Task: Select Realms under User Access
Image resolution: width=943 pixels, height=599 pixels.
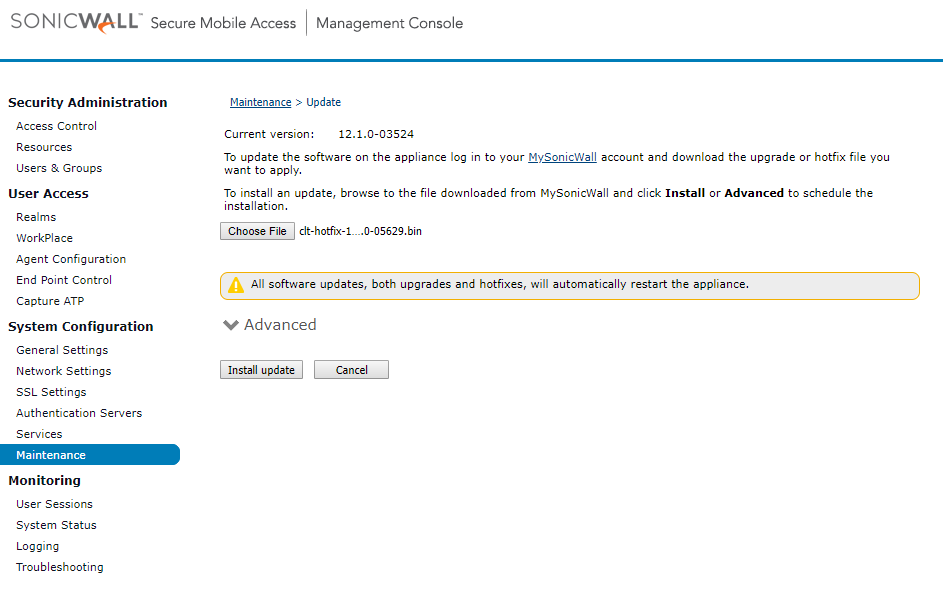Action: [36, 217]
